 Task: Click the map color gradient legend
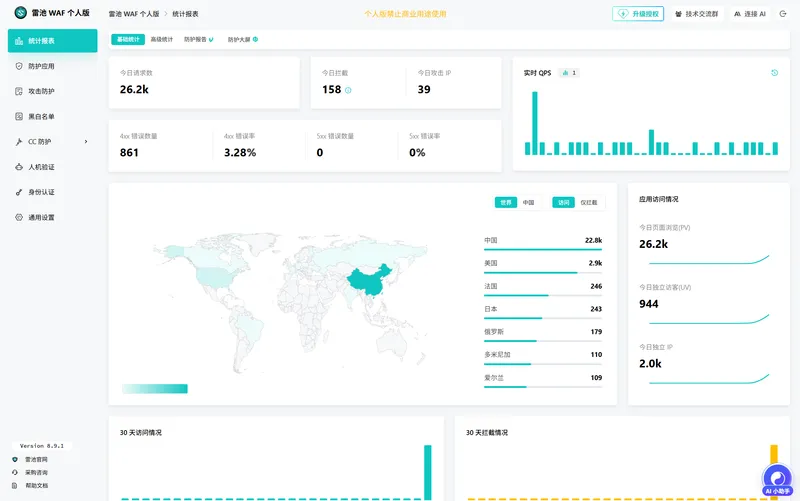tap(155, 389)
